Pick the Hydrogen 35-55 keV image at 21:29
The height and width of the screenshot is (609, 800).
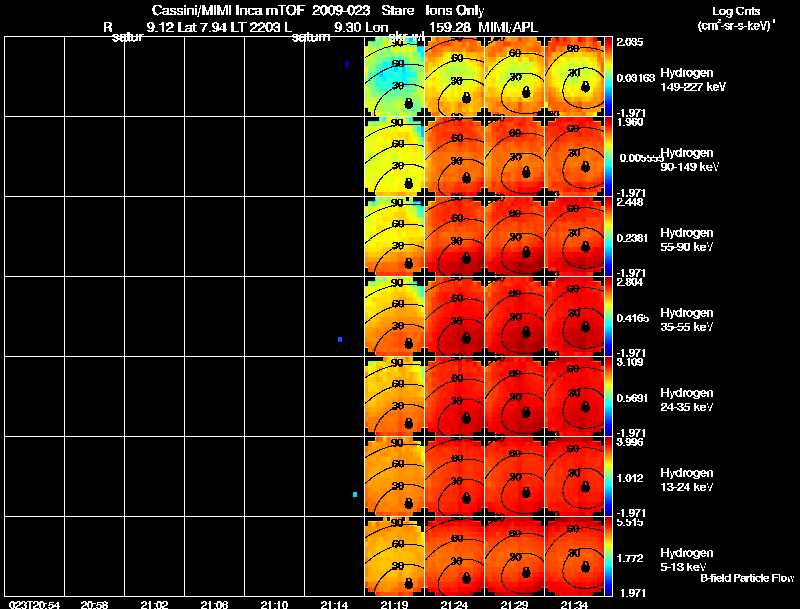point(514,317)
